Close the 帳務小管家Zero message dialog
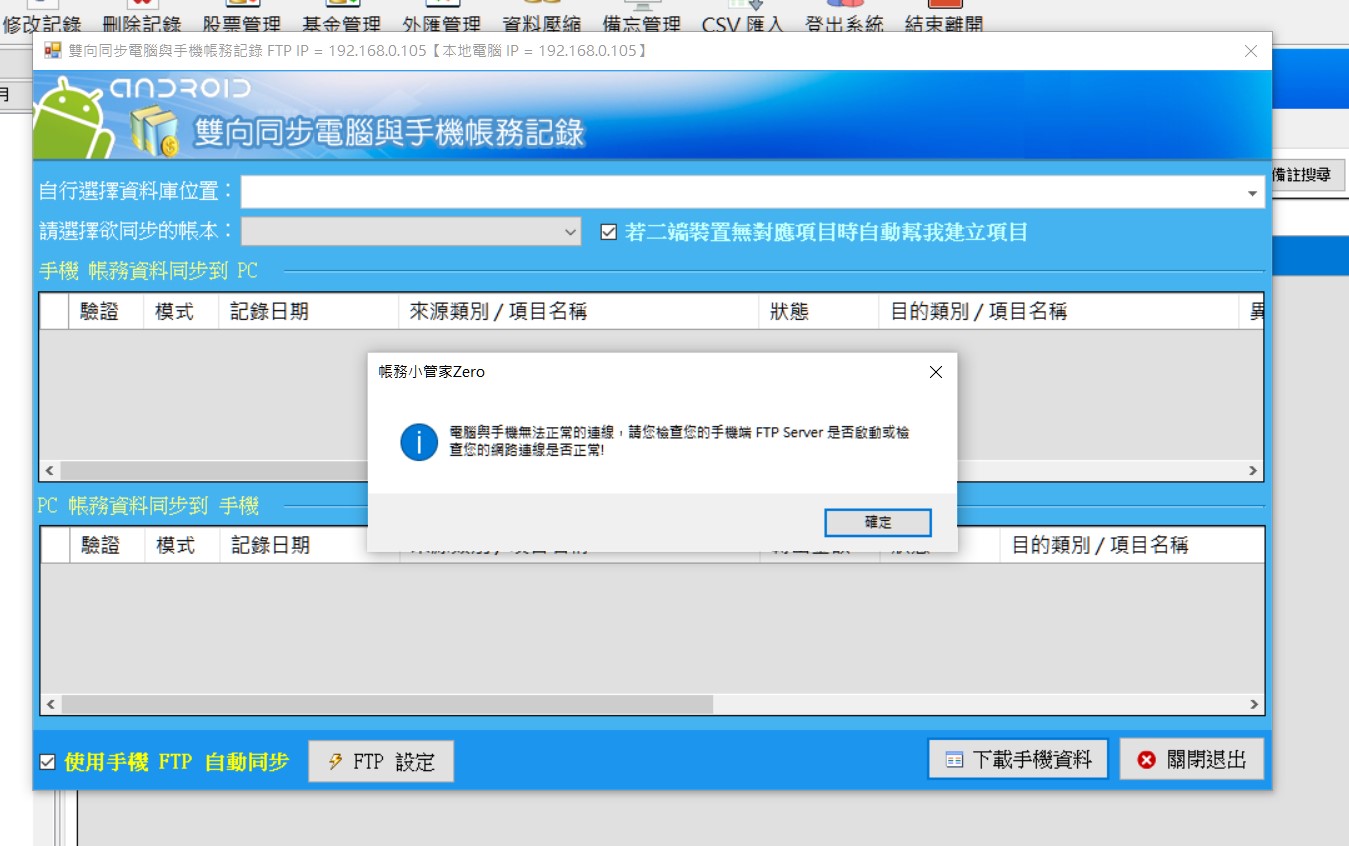 tap(935, 372)
